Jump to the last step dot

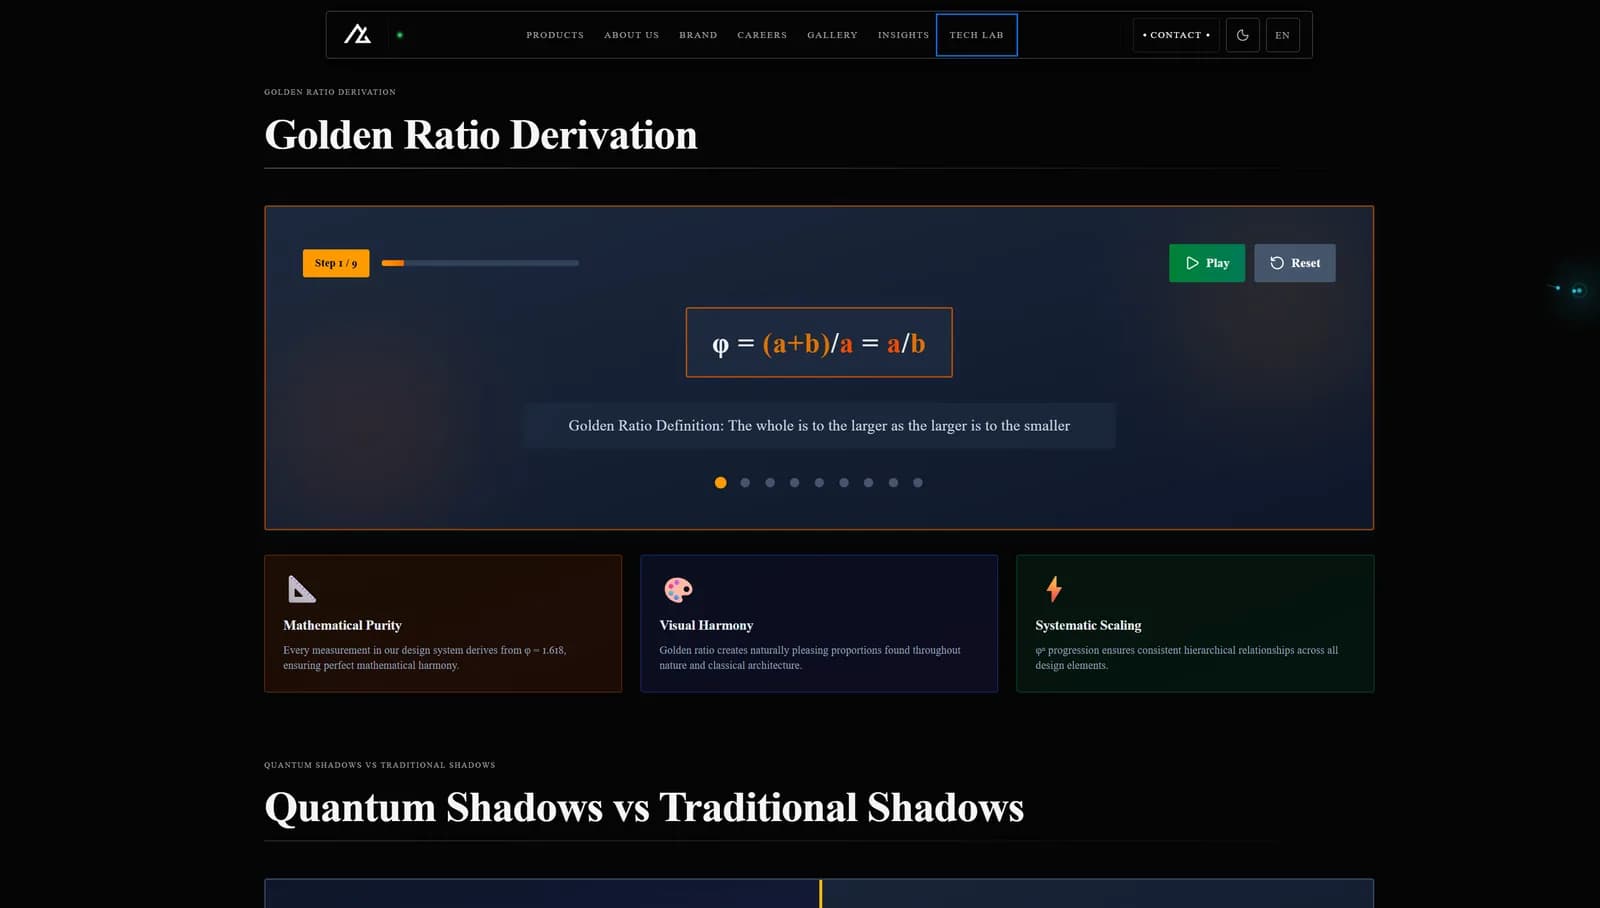point(918,483)
